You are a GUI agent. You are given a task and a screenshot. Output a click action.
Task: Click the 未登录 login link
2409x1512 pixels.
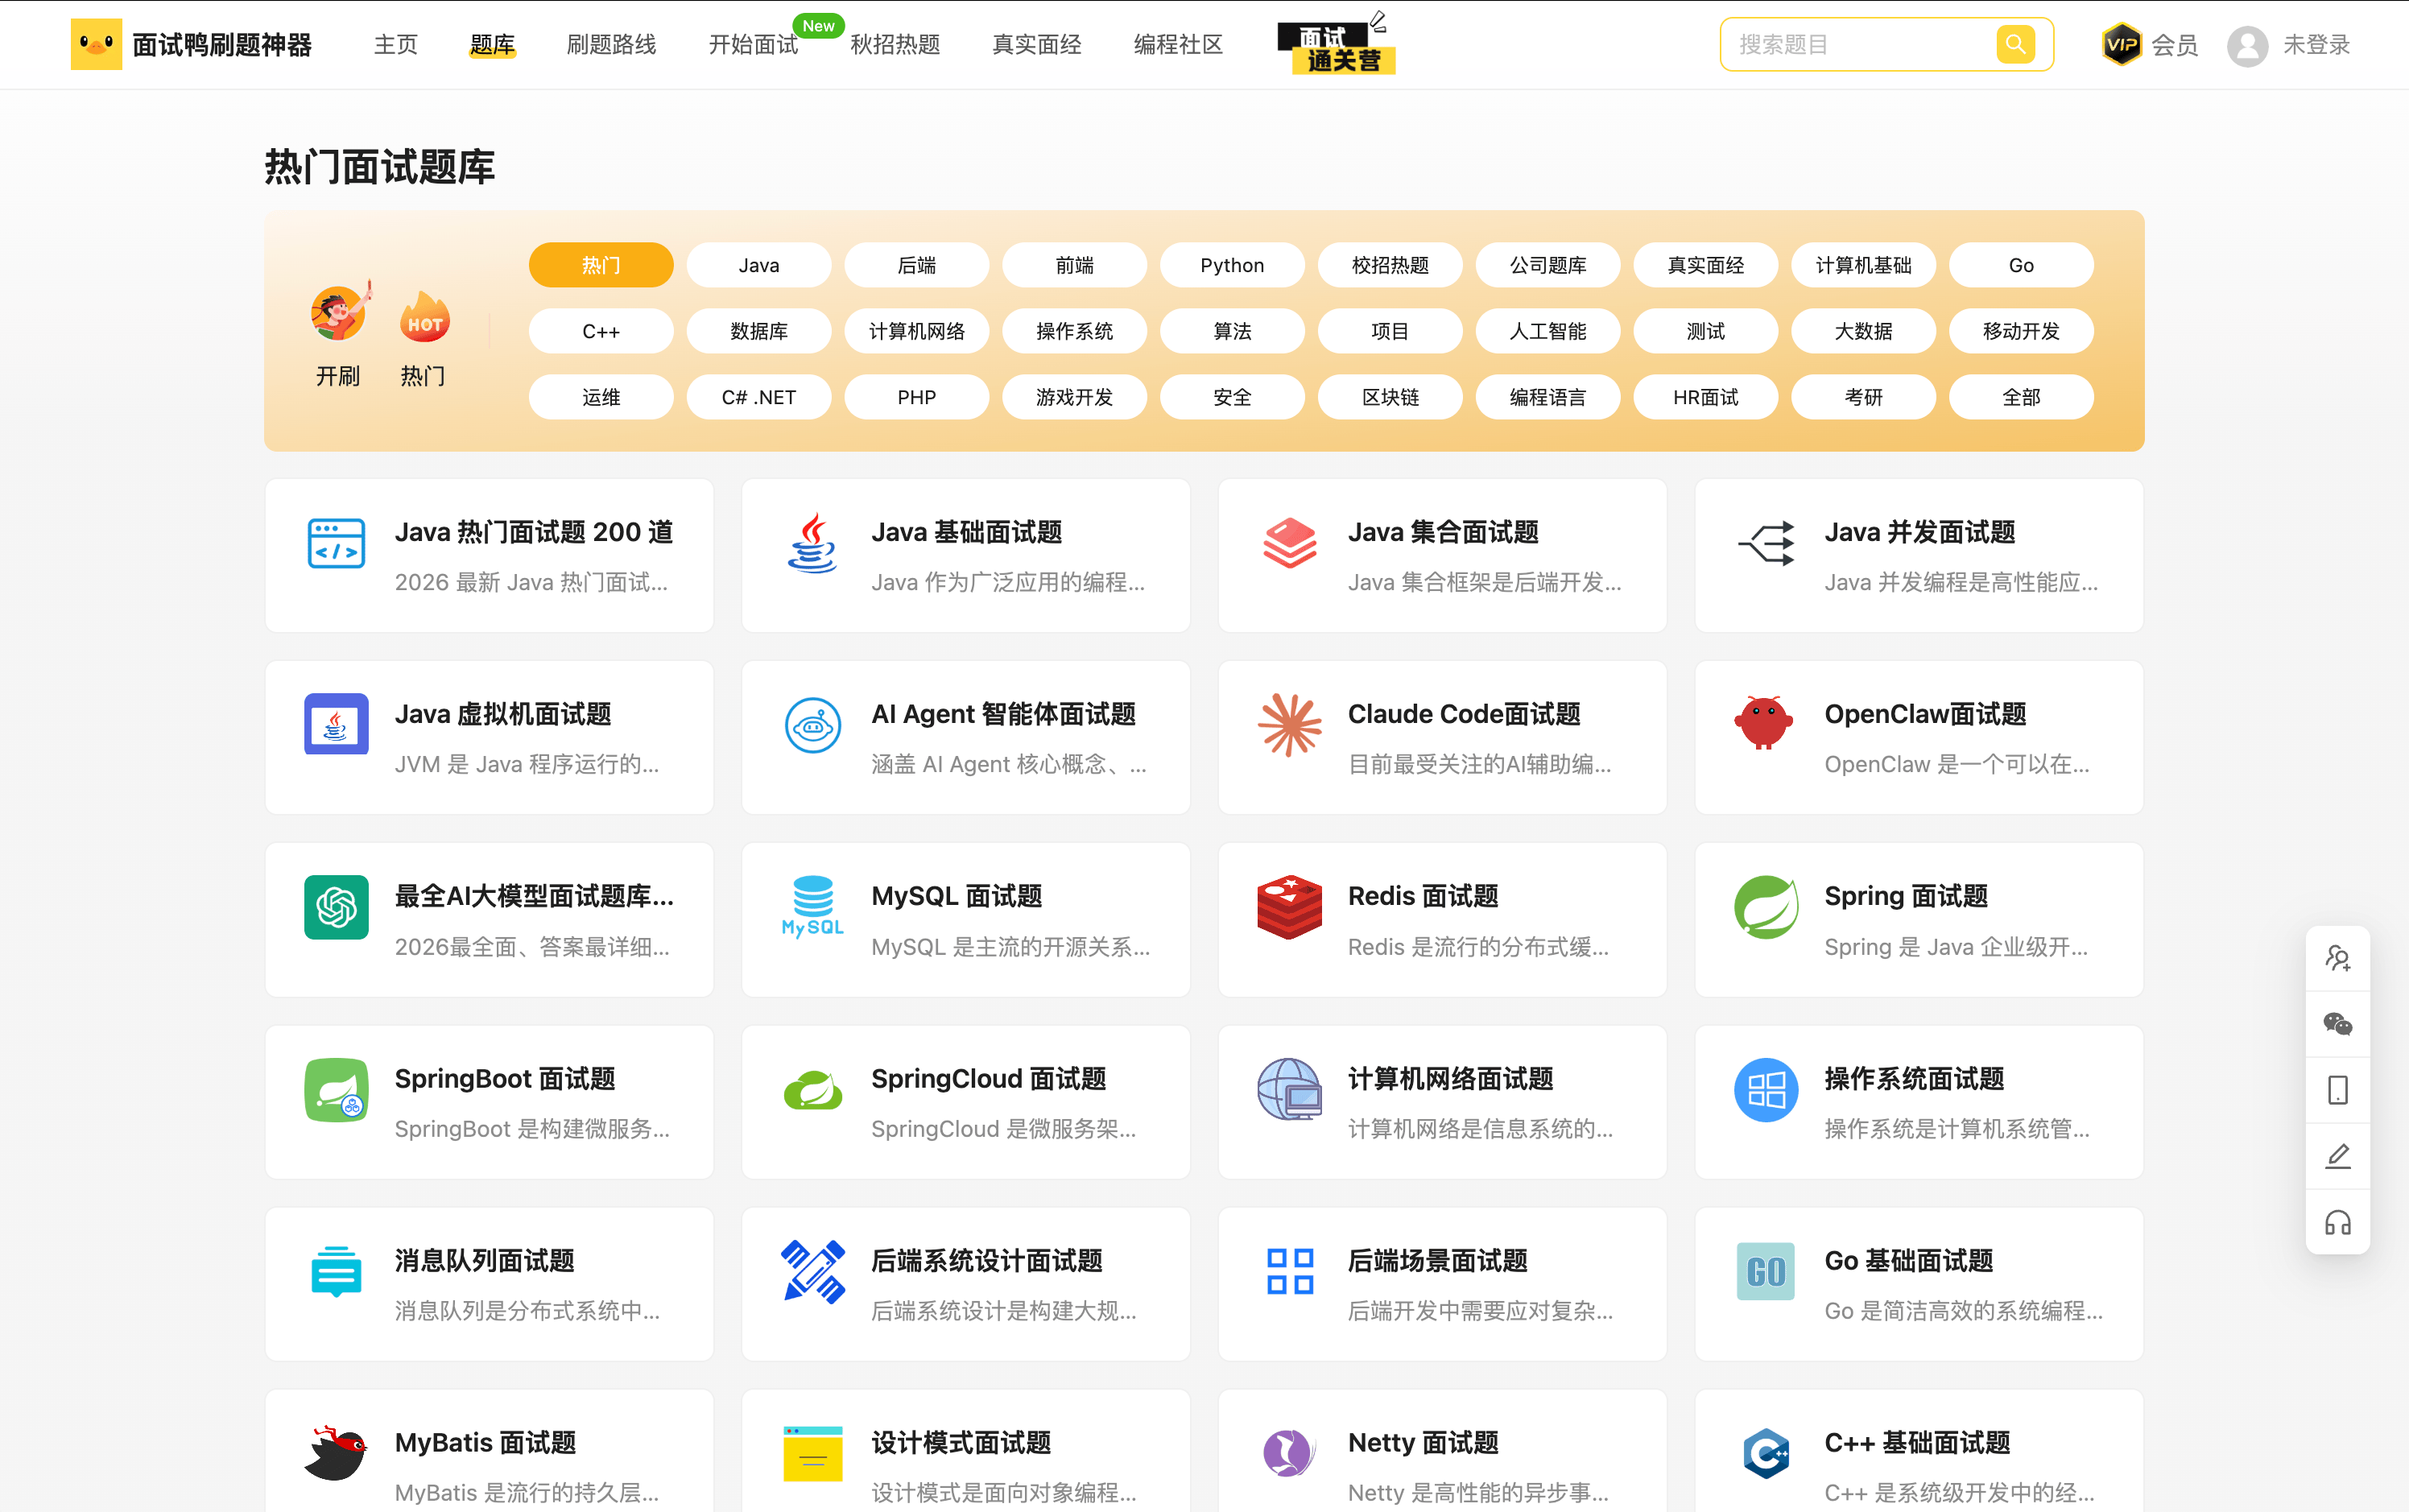click(x=2316, y=45)
